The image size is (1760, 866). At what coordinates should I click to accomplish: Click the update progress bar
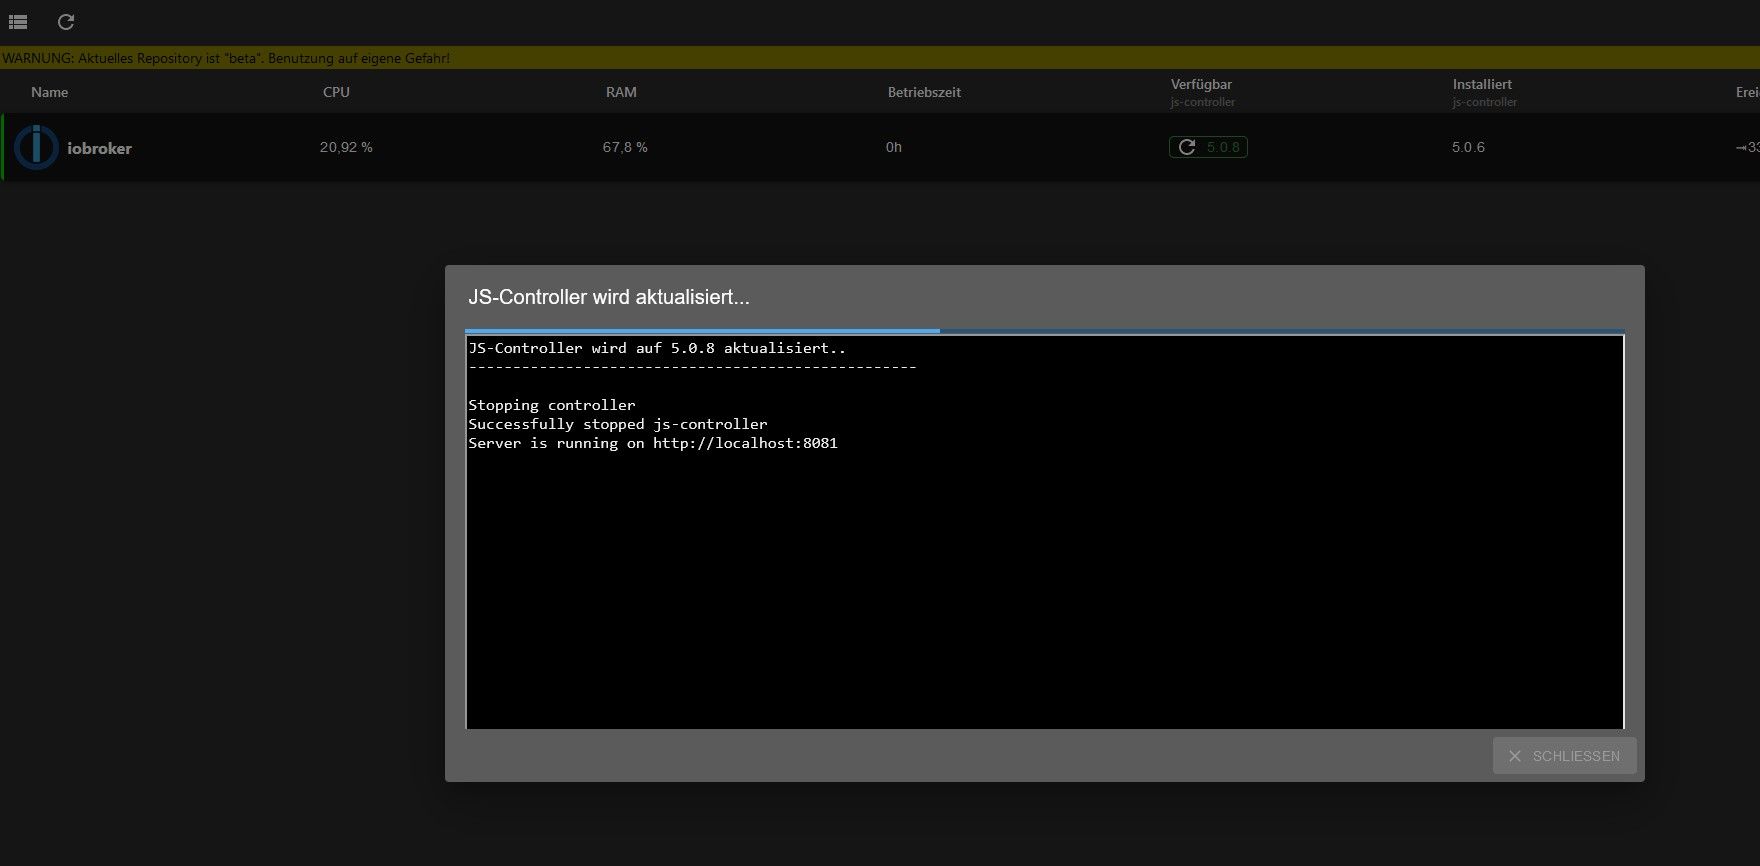1044,331
